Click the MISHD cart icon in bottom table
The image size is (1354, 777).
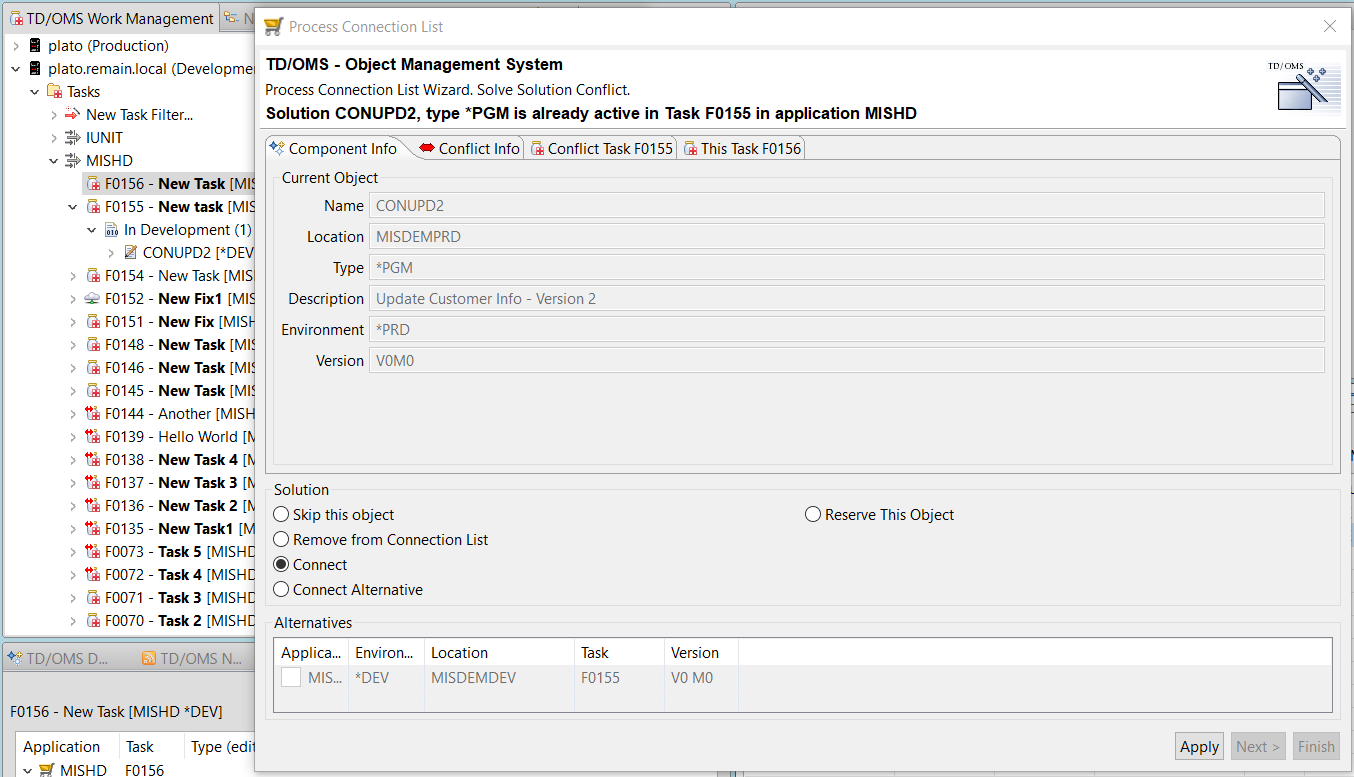[x=46, y=770]
